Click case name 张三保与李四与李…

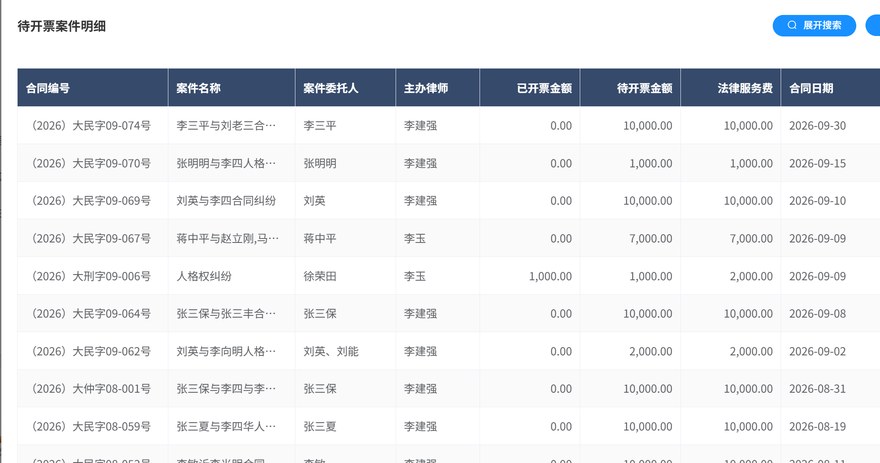point(226,389)
